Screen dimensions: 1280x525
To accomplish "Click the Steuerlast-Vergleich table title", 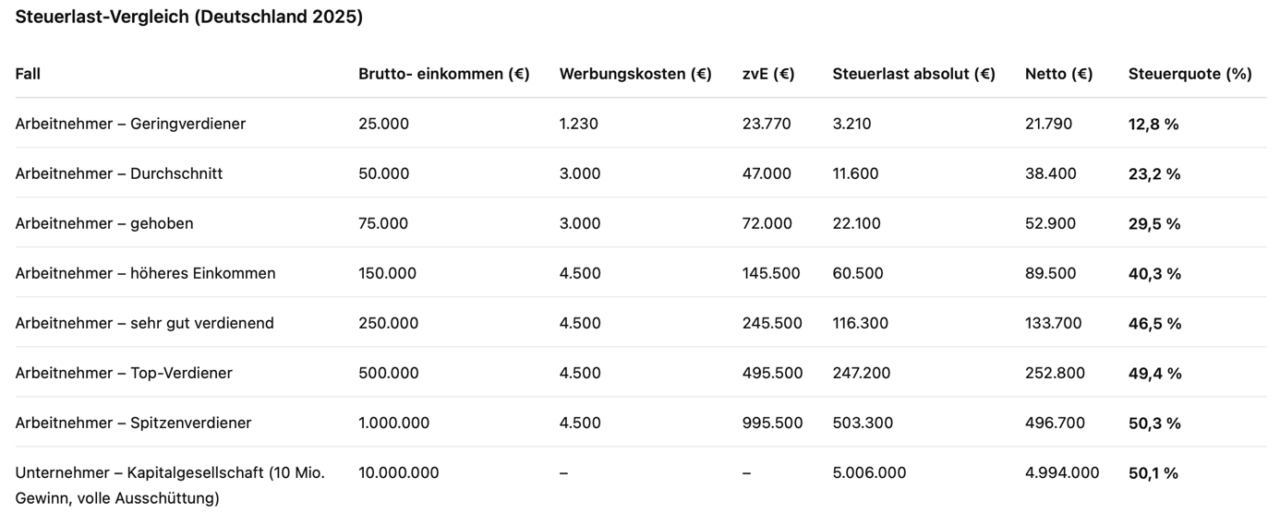I will click(189, 18).
